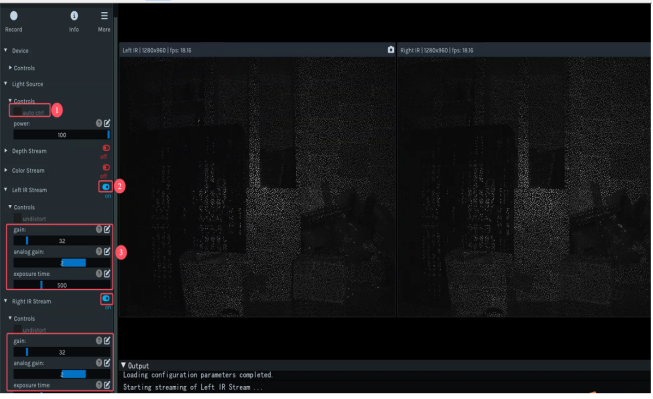Collapse the Left IR Stream section
The width and height of the screenshot is (653, 399).
coord(6,190)
